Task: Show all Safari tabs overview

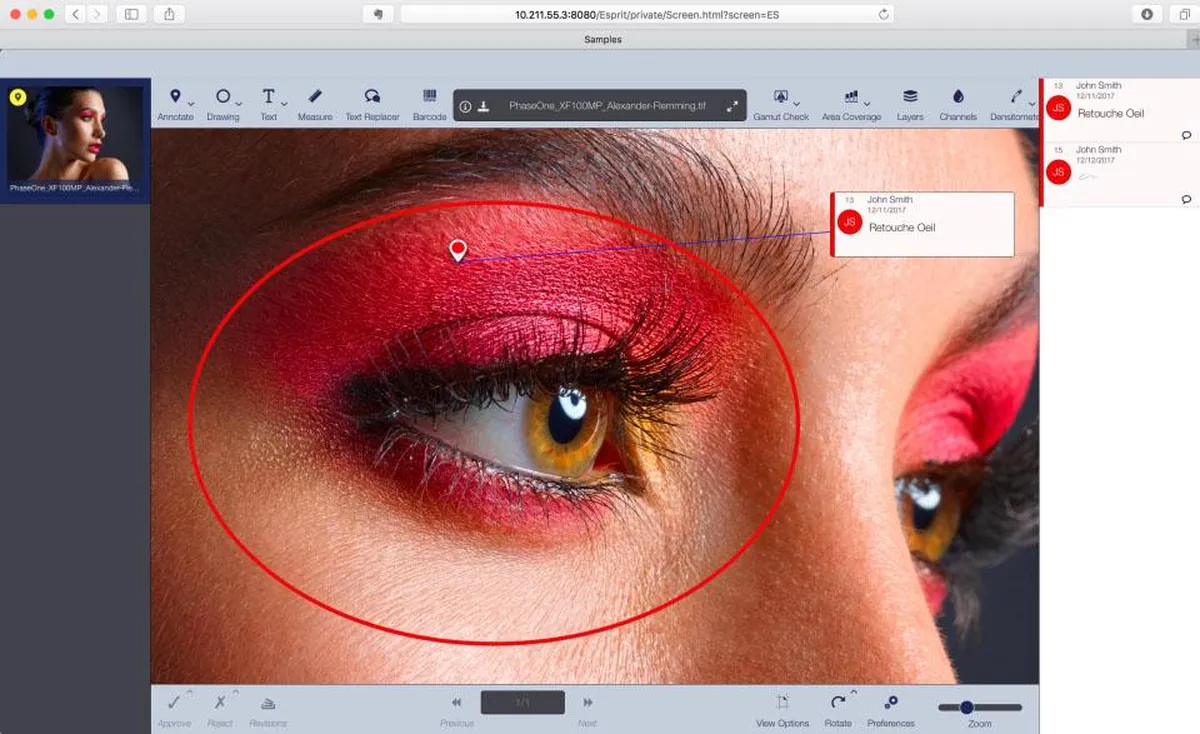Action: tap(1184, 14)
